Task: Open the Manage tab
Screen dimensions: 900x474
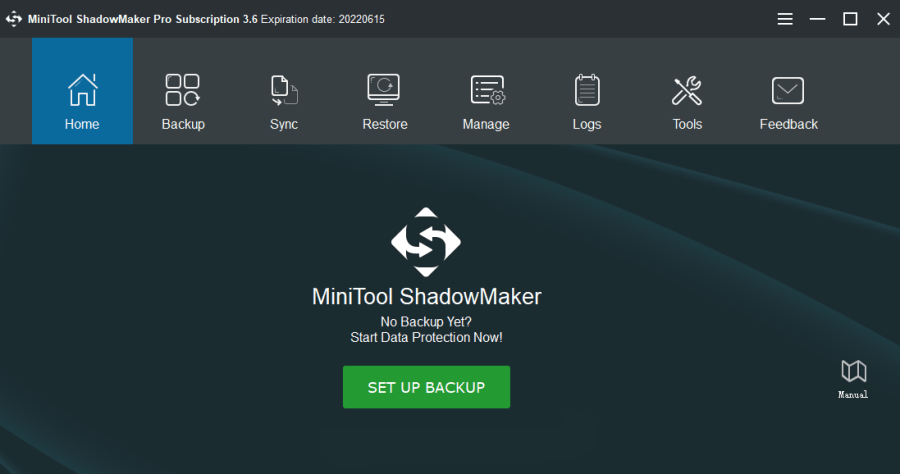Action: coord(486,91)
